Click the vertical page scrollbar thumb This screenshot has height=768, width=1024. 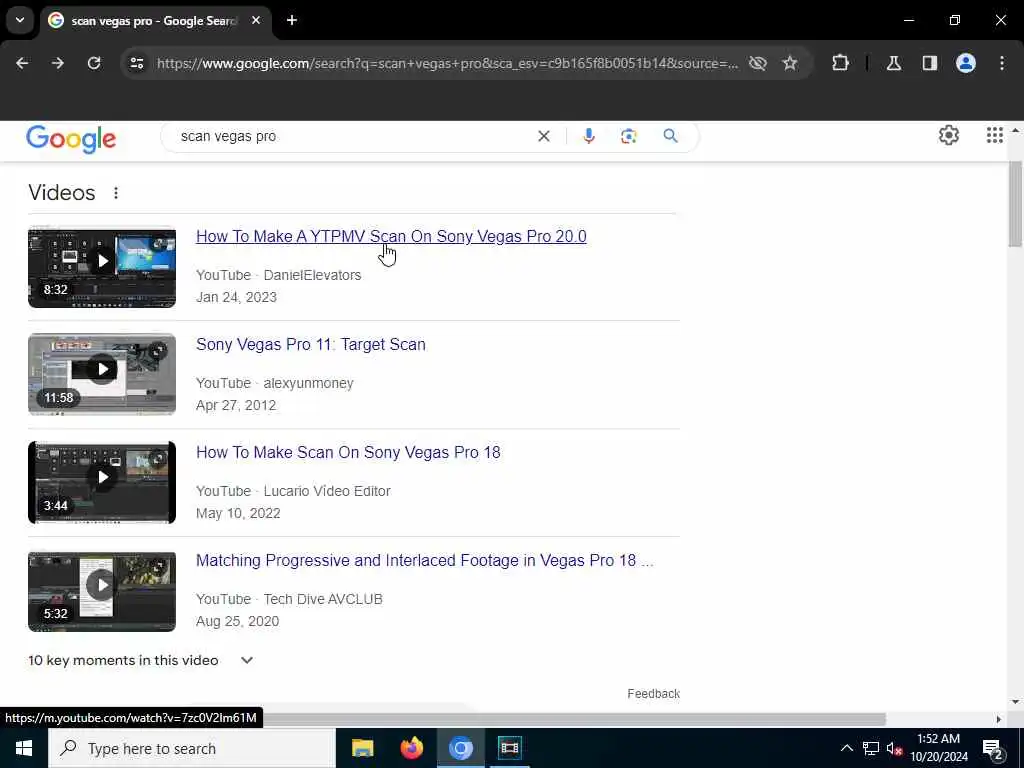pyautogui.click(x=1015, y=203)
